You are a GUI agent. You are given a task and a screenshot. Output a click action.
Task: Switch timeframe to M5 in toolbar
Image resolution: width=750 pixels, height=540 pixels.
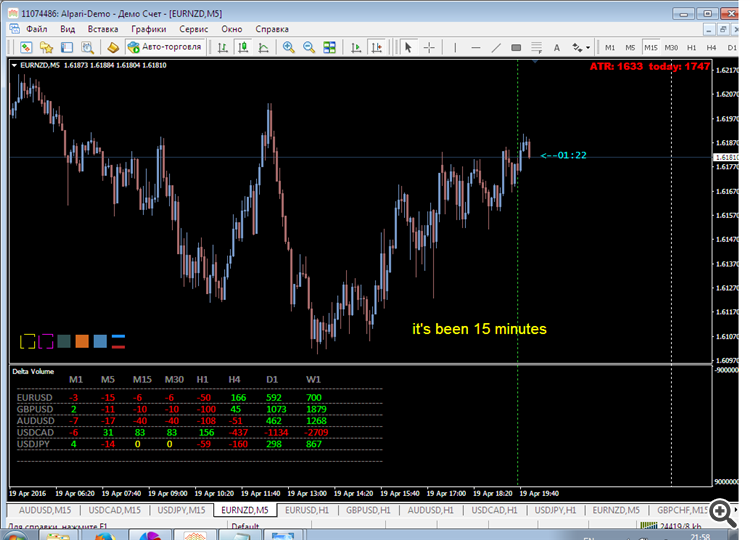[x=630, y=47]
